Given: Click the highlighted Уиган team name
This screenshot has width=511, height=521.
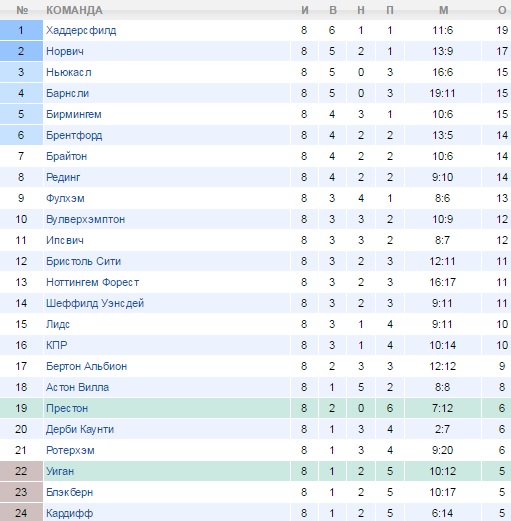Looking at the screenshot, I should coord(60,471).
